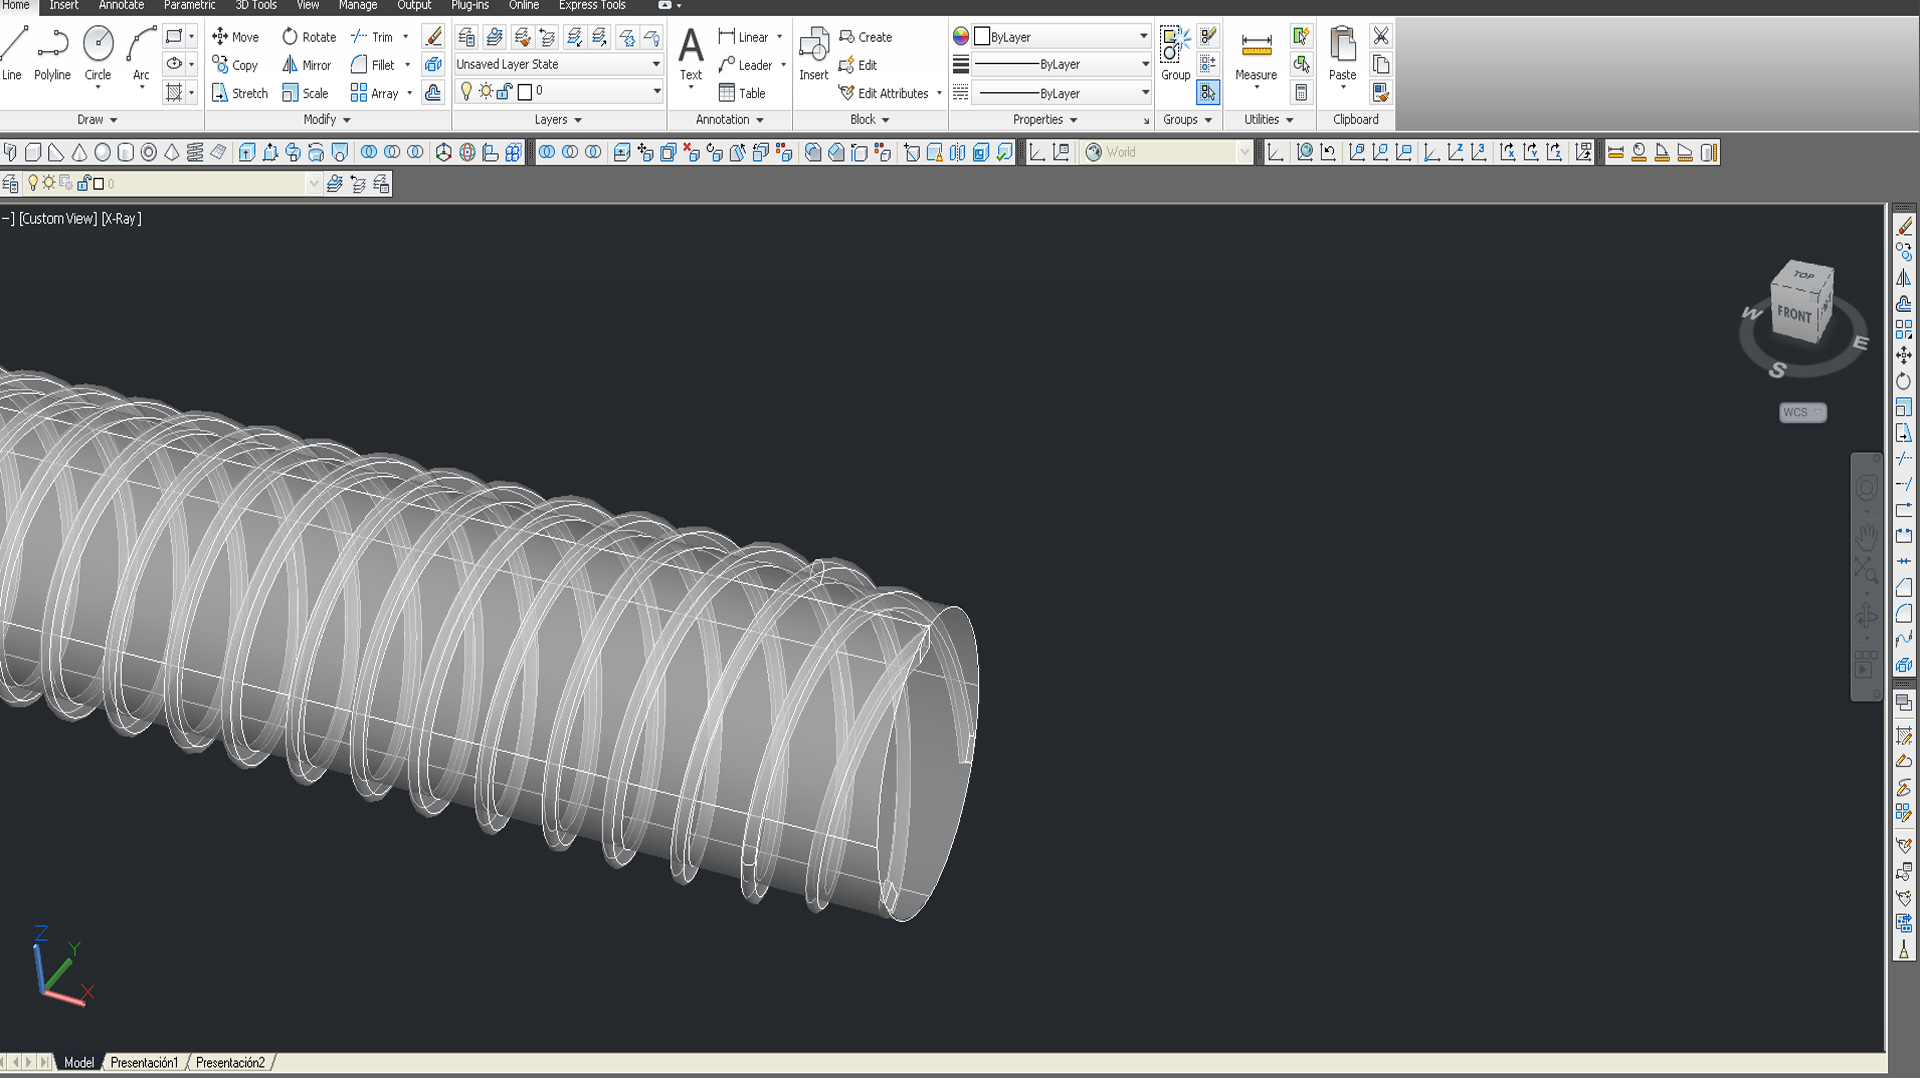
Task: Expand the Annotation panel
Action: (730, 120)
